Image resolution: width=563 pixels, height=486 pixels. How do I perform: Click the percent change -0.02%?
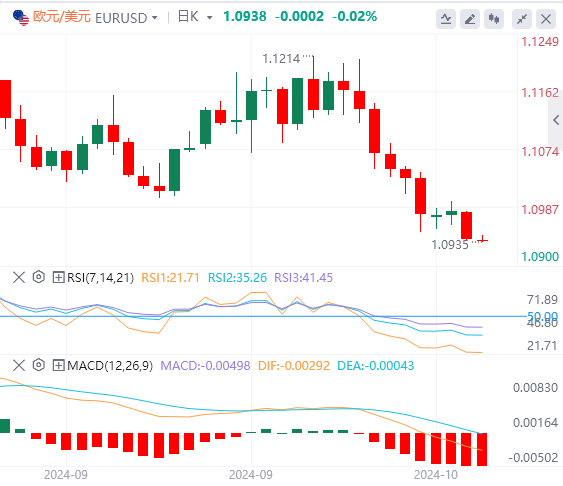(x=354, y=17)
